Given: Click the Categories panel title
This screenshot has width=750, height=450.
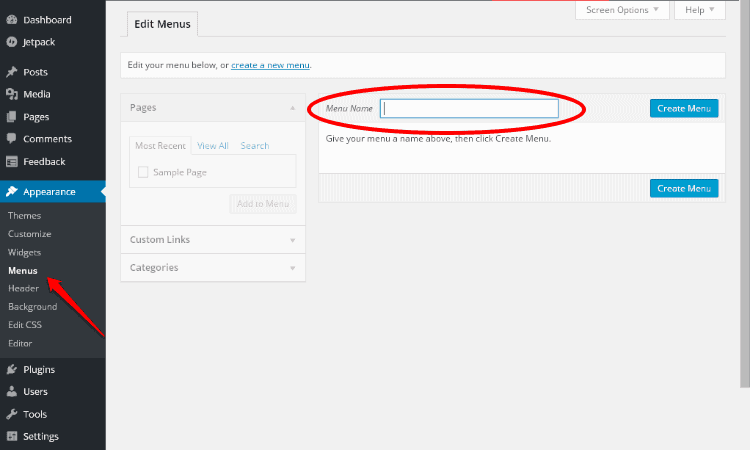Looking at the screenshot, I should point(154,268).
